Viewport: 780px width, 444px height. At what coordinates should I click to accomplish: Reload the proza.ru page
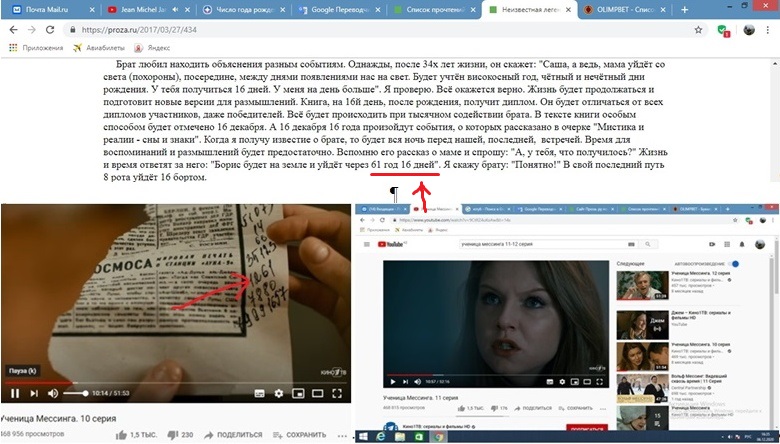[x=50, y=30]
